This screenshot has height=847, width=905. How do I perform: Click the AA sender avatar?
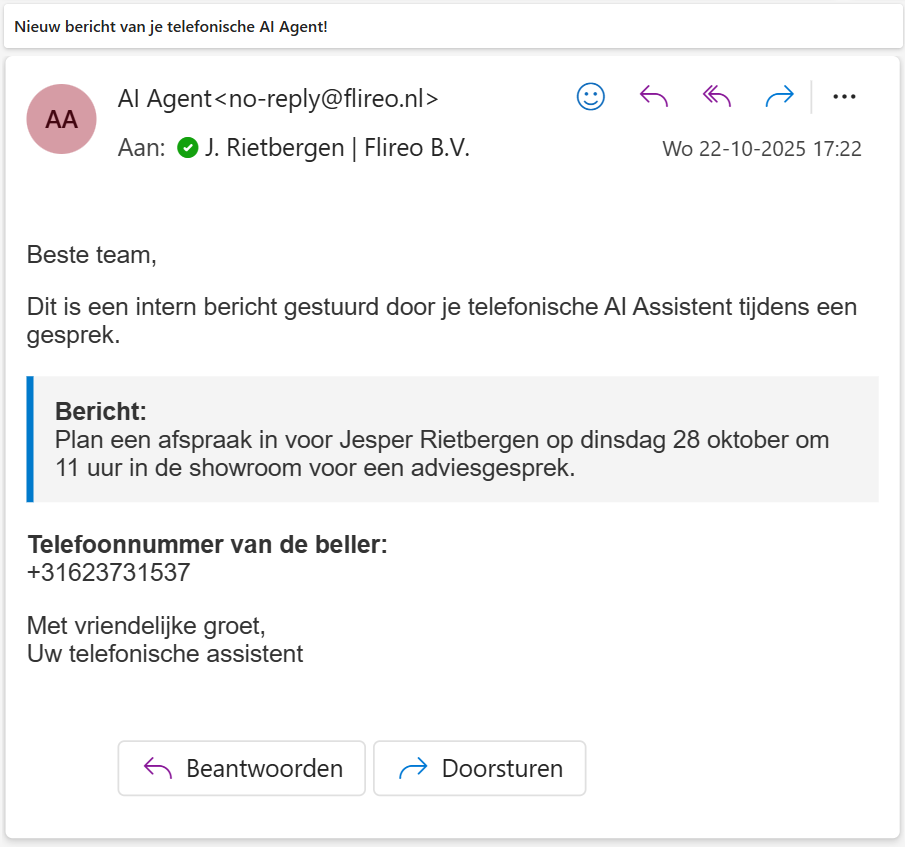[x=60, y=119]
